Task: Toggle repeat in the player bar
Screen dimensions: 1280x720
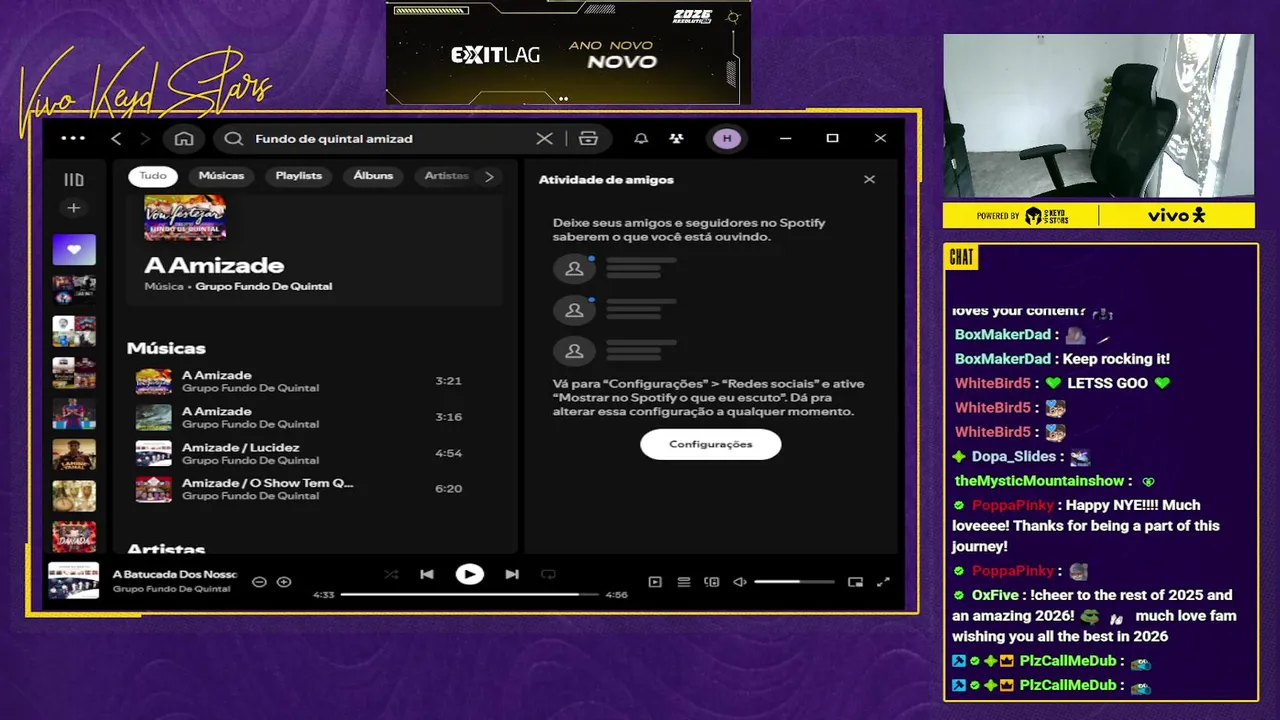Action: pos(548,574)
